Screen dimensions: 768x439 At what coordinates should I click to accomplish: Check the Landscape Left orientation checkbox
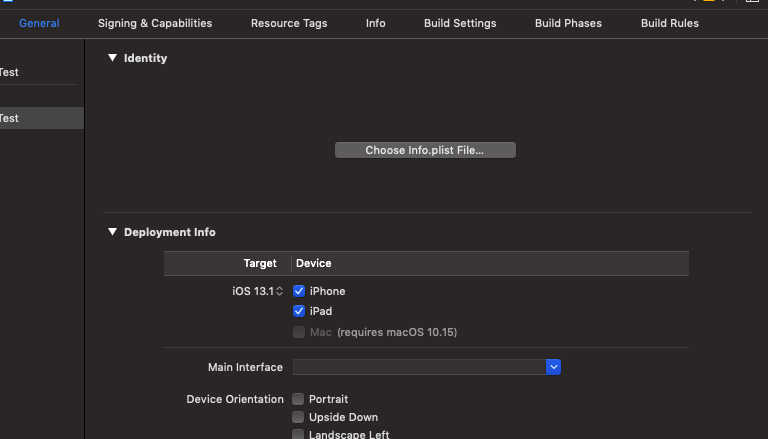(298, 434)
